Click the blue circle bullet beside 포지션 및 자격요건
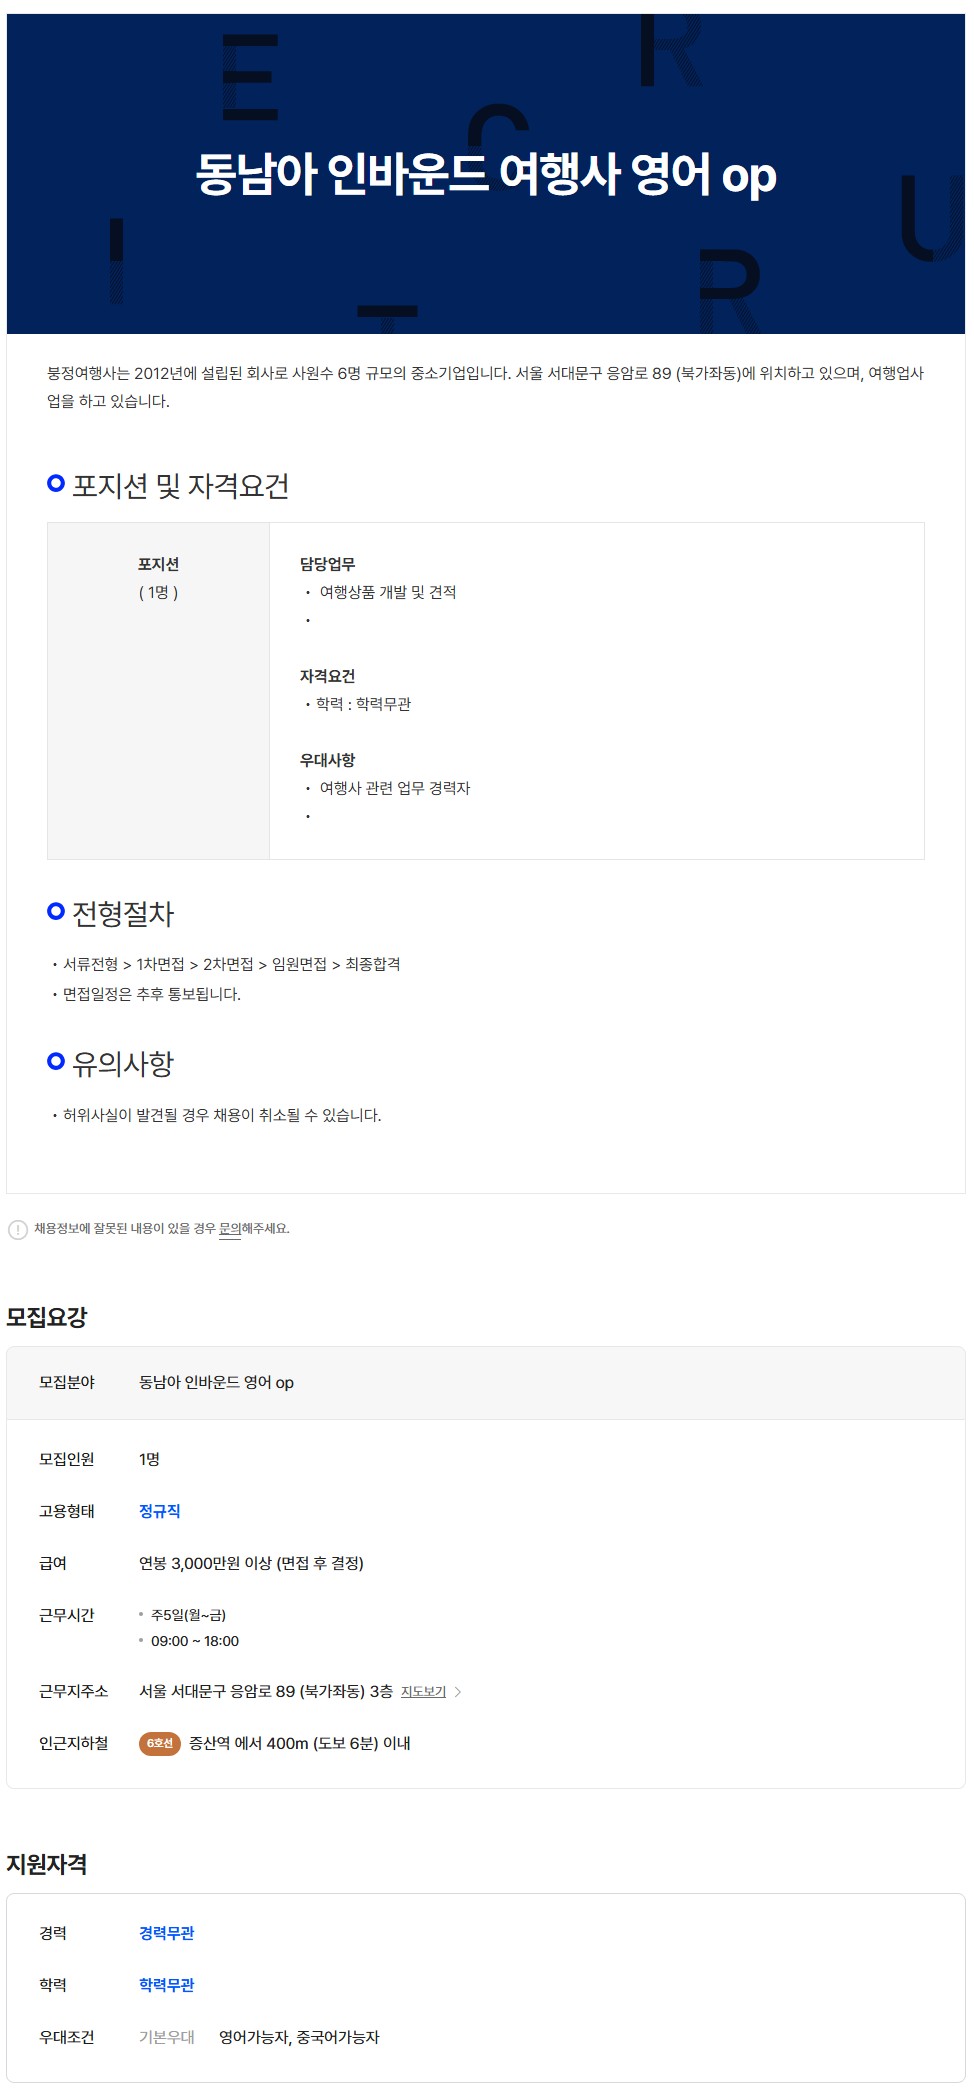The image size is (974, 2091). click(56, 484)
